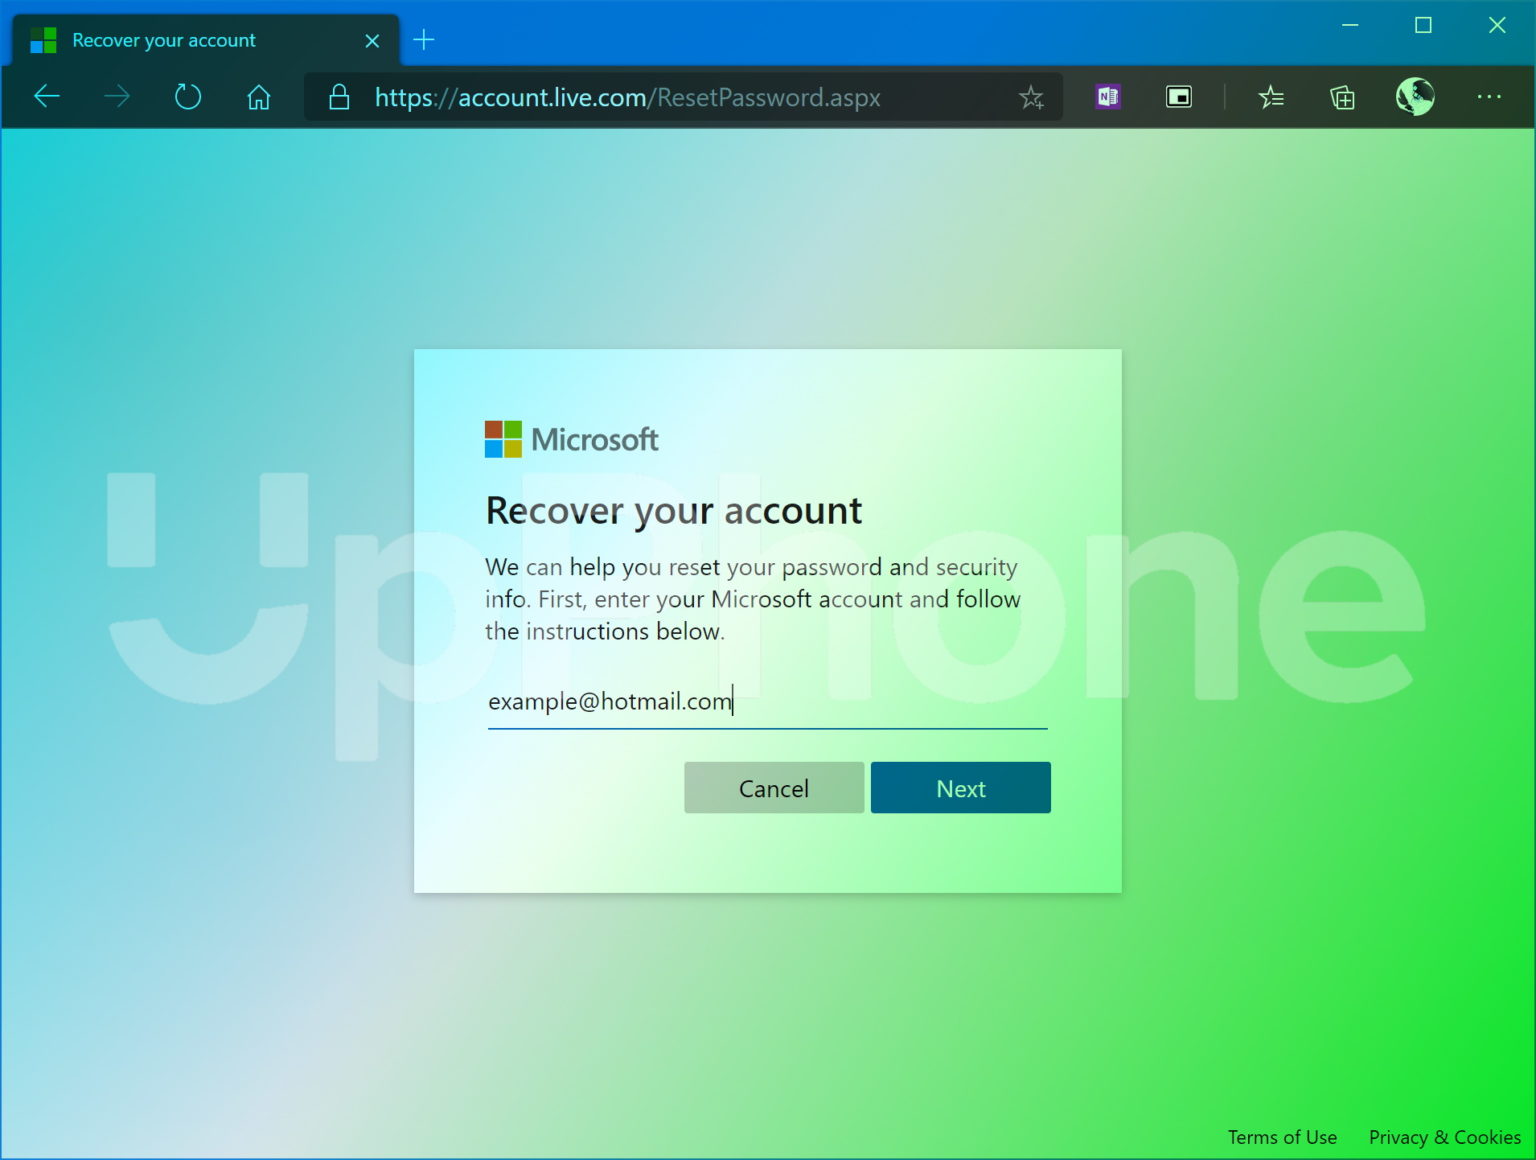This screenshot has width=1536, height=1160.
Task: Click the forward navigation arrow
Action: [117, 96]
